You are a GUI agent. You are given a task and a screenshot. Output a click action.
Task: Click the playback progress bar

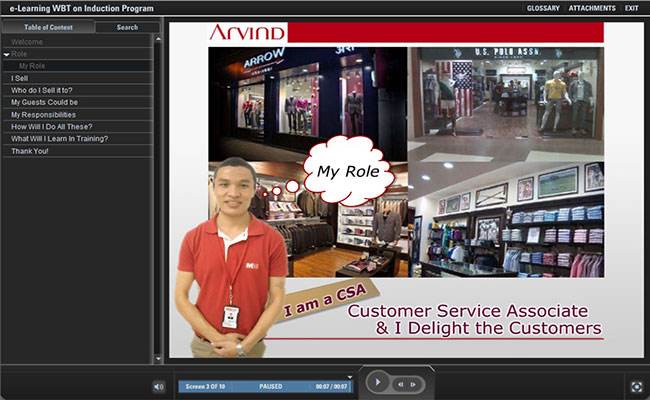tap(265, 386)
